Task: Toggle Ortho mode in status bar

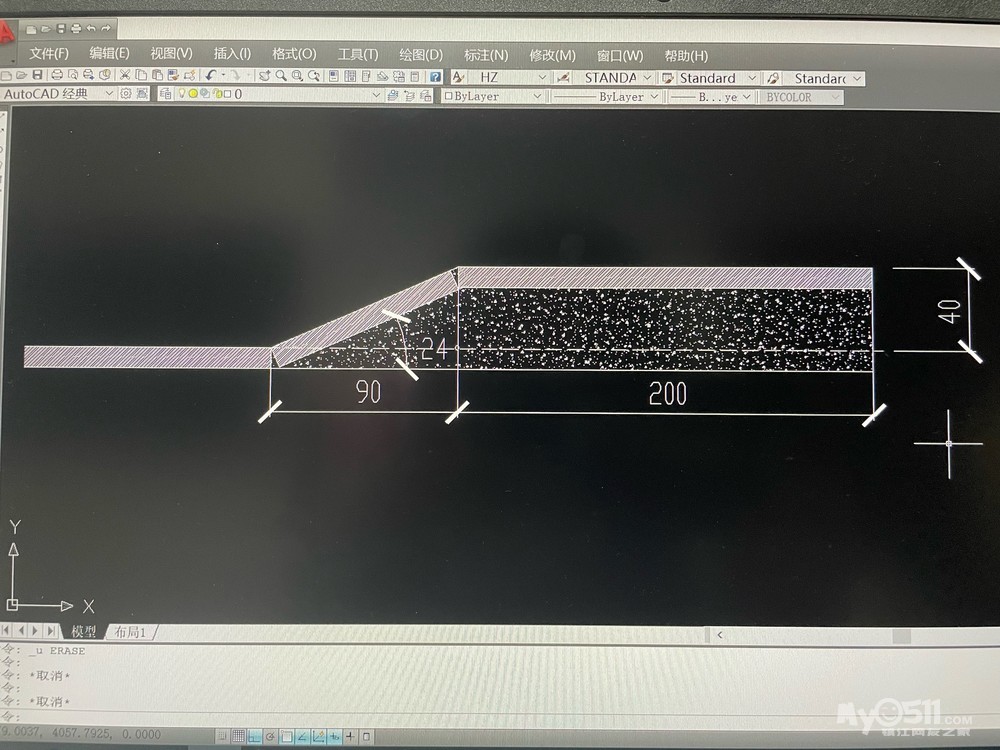Action: [x=255, y=737]
